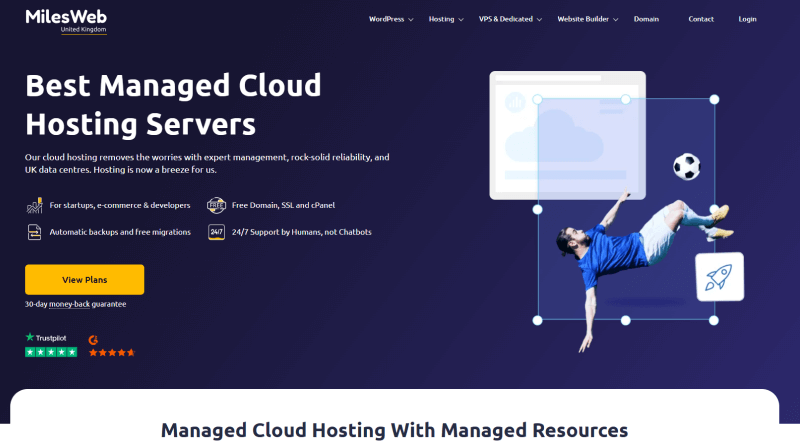This screenshot has height=445, width=800.
Task: Expand the Website Builder dropdown
Action: [x=588, y=19]
